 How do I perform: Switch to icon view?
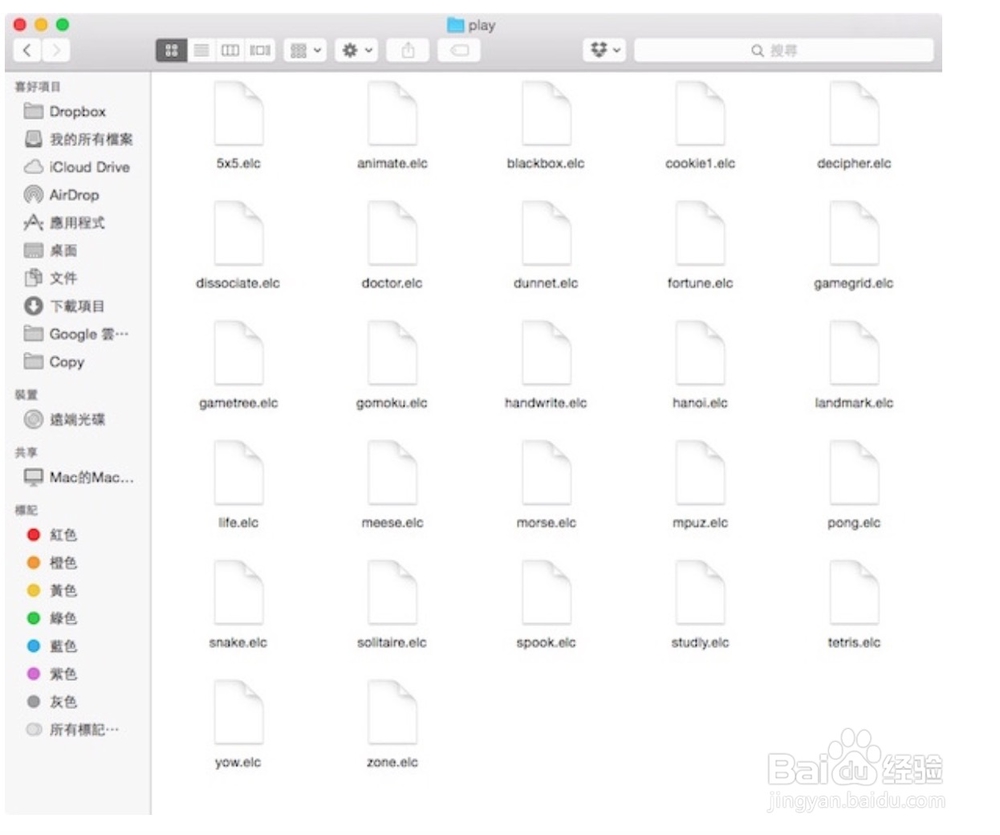pos(171,50)
